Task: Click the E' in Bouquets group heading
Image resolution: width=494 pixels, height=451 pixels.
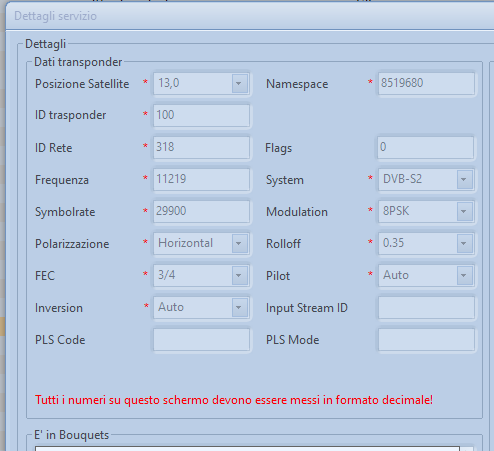Action: coord(71,435)
